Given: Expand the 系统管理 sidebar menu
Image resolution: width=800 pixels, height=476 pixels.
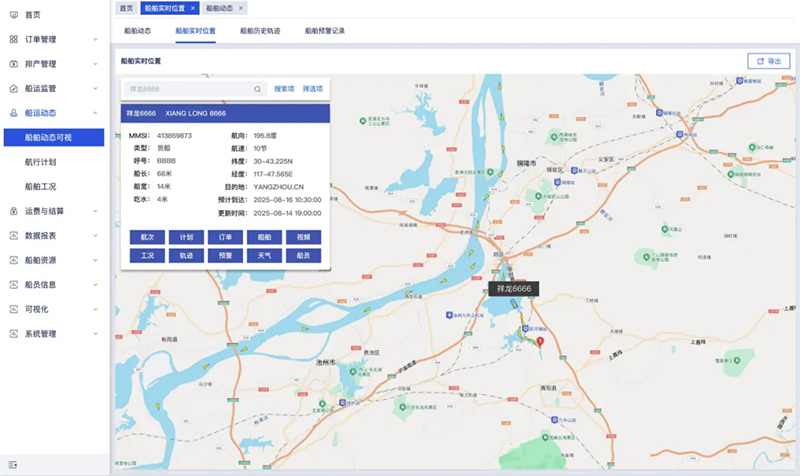Looking at the screenshot, I should point(95,334).
